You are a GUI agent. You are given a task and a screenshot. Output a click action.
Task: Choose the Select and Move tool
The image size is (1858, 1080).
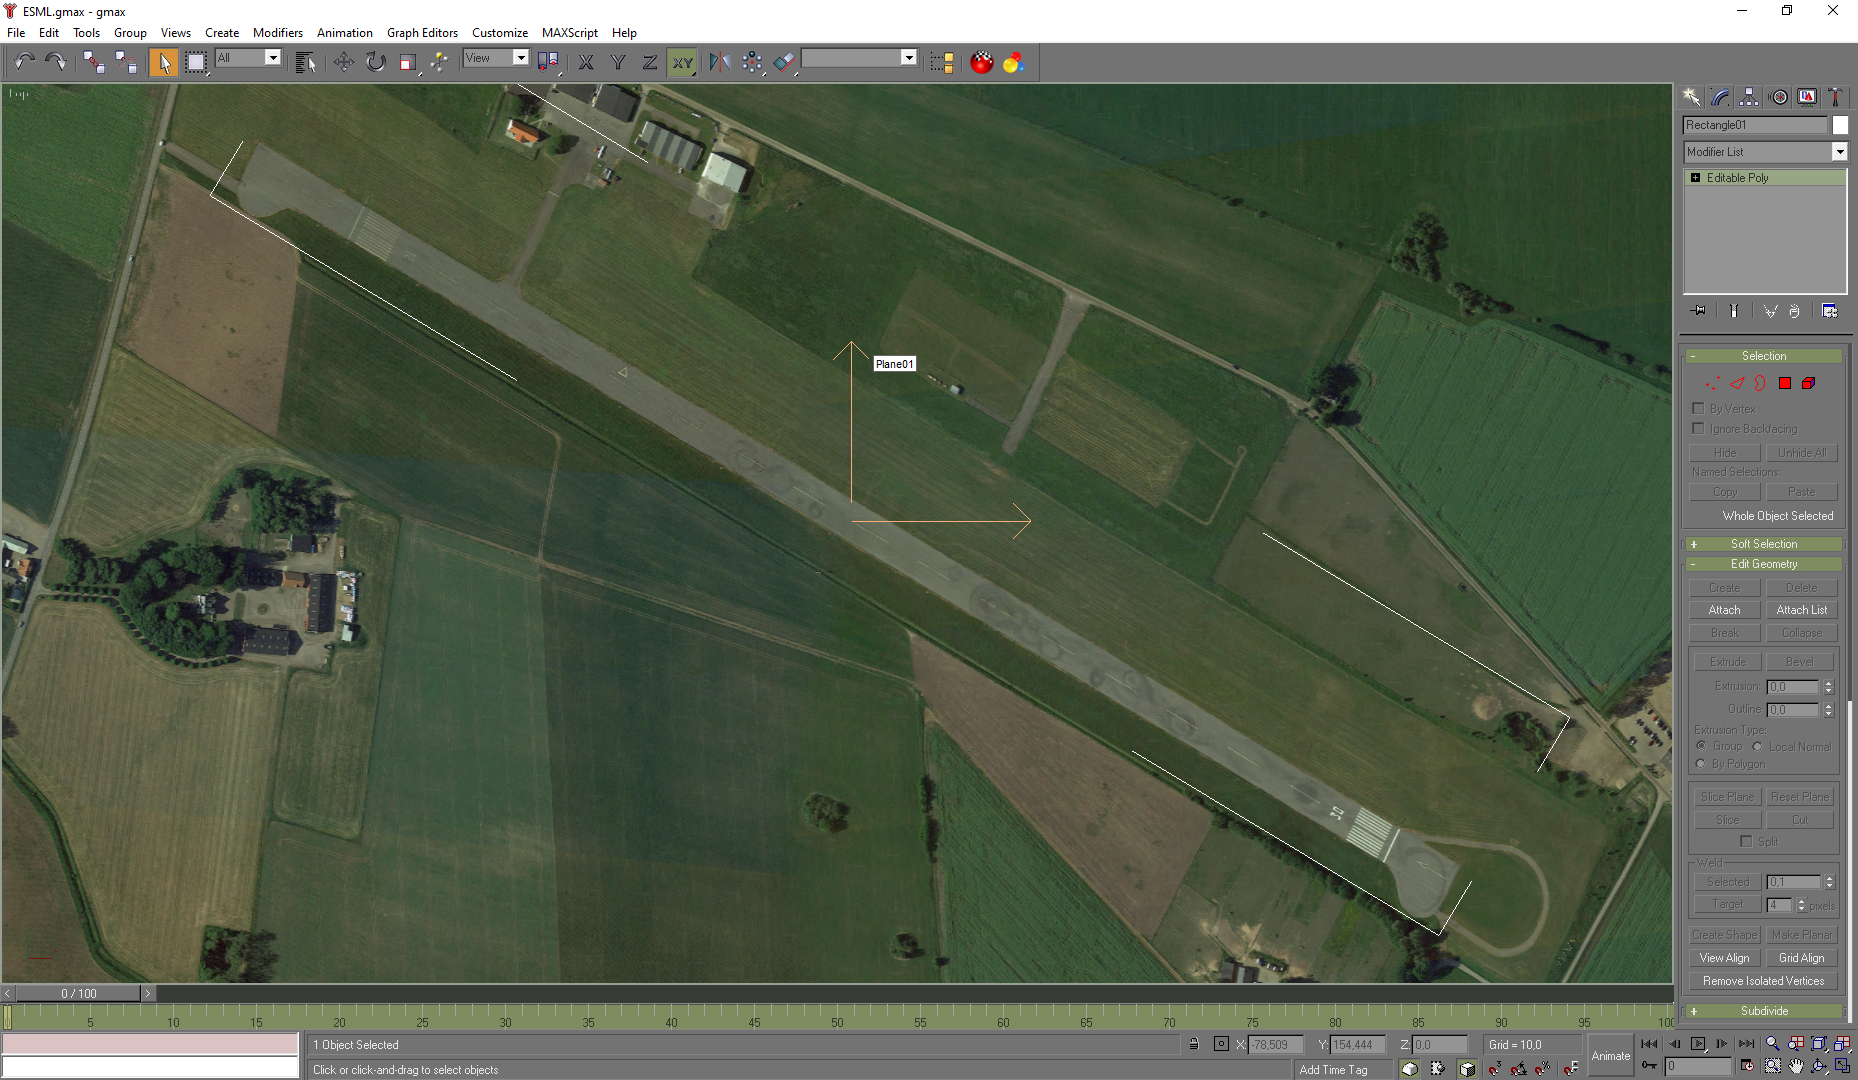click(343, 62)
